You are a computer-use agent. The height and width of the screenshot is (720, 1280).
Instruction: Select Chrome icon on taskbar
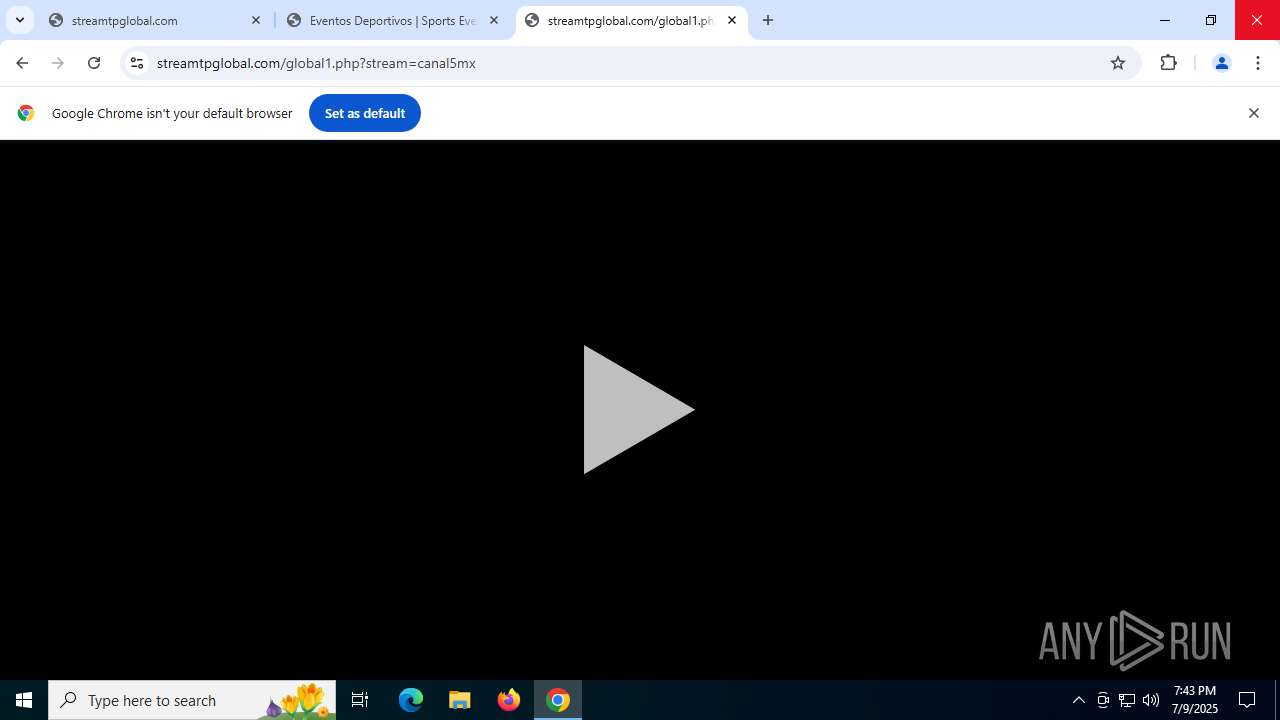point(558,700)
